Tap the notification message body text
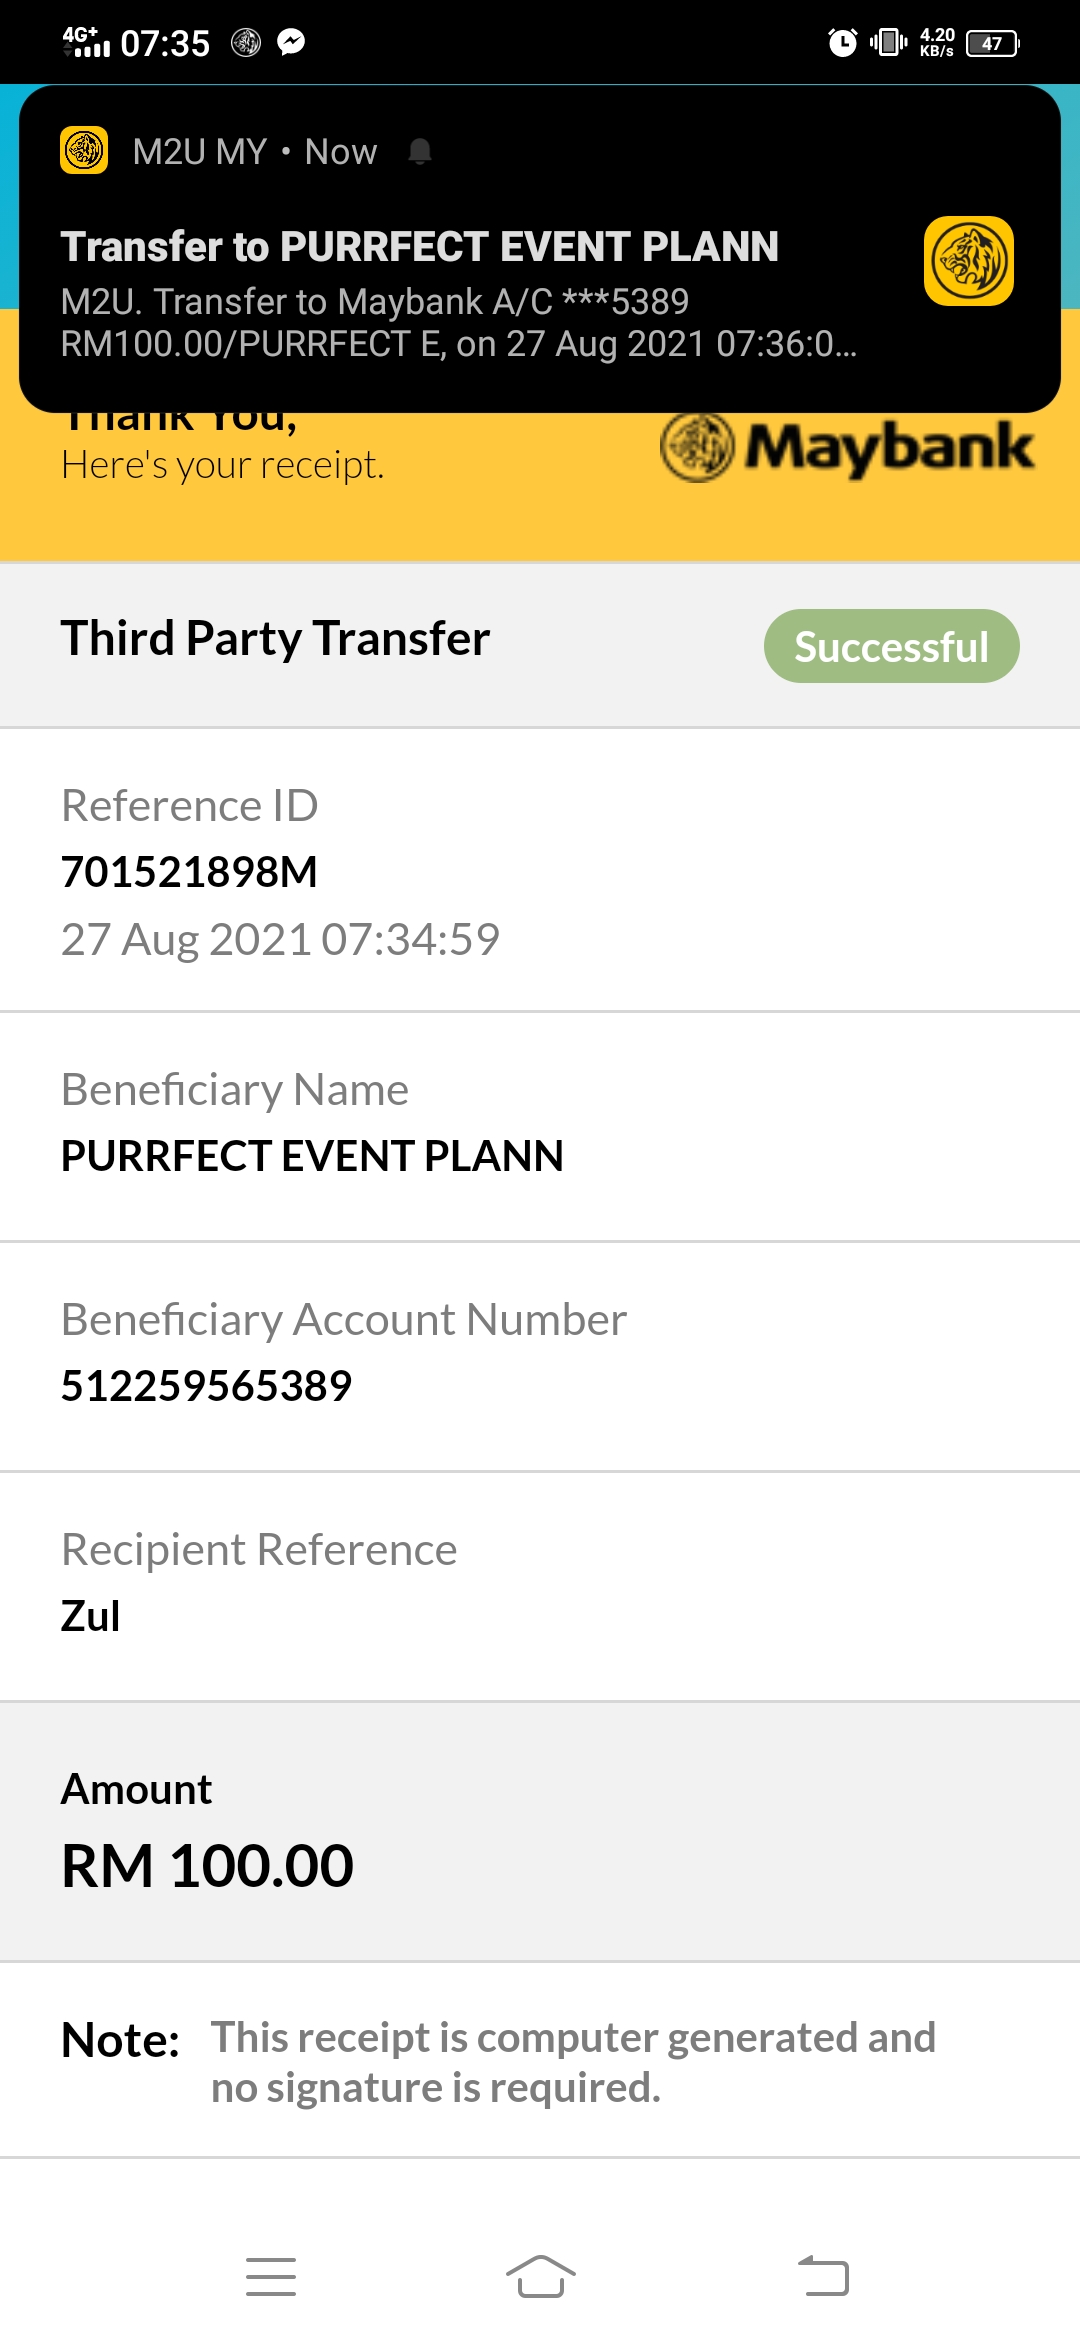 [458, 322]
